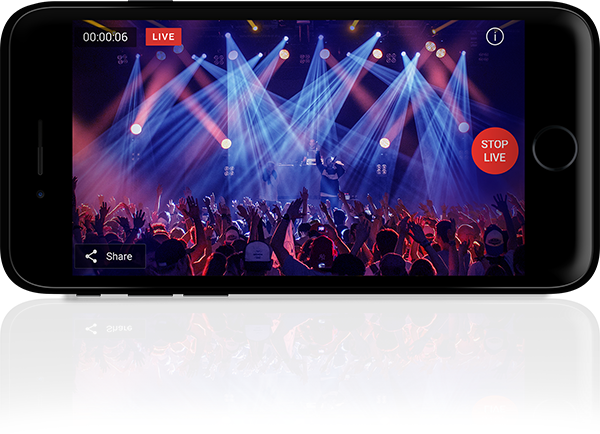Tap the Share button
This screenshot has height=434, width=600.
(x=110, y=256)
